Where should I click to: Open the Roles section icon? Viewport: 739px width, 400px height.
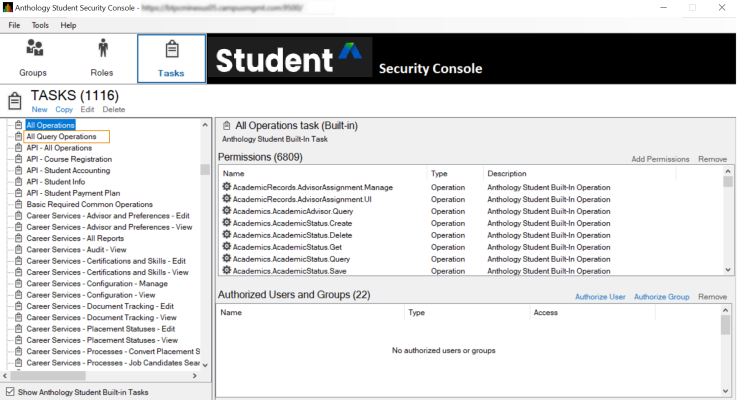(102, 48)
